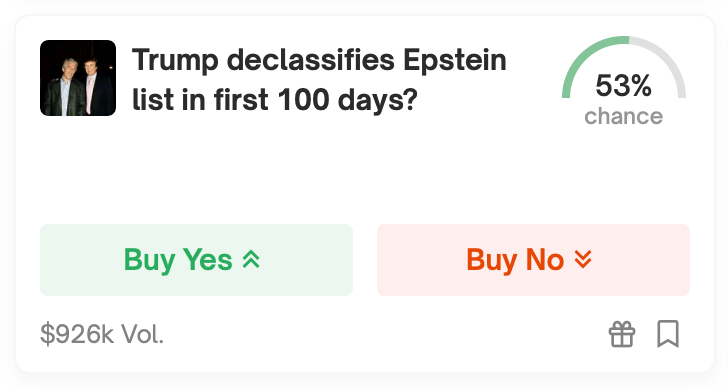
Task: Select the word "Epstein" in the title
Action: (455, 61)
